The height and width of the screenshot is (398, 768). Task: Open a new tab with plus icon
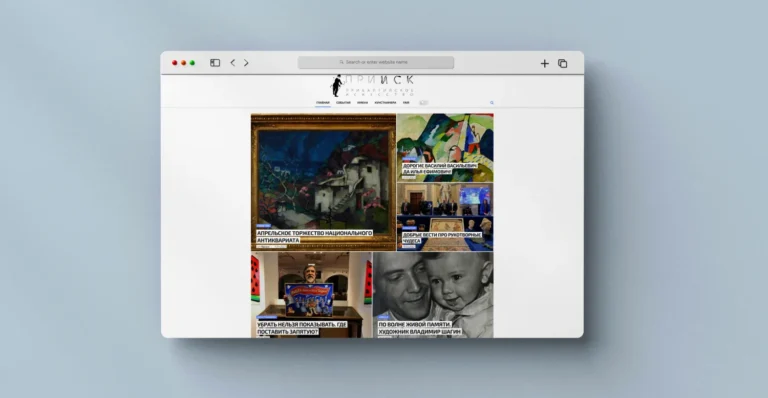click(x=545, y=64)
